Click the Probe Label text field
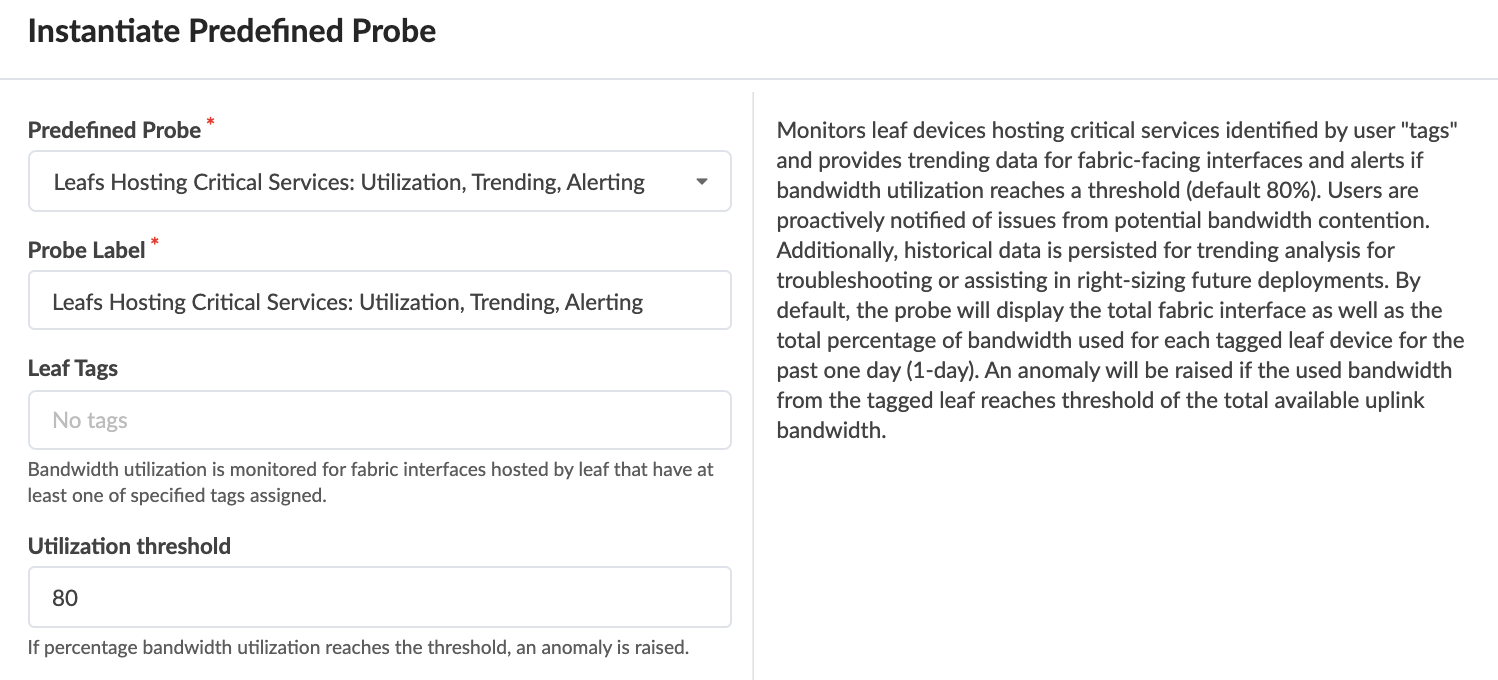1498x680 pixels. point(380,301)
